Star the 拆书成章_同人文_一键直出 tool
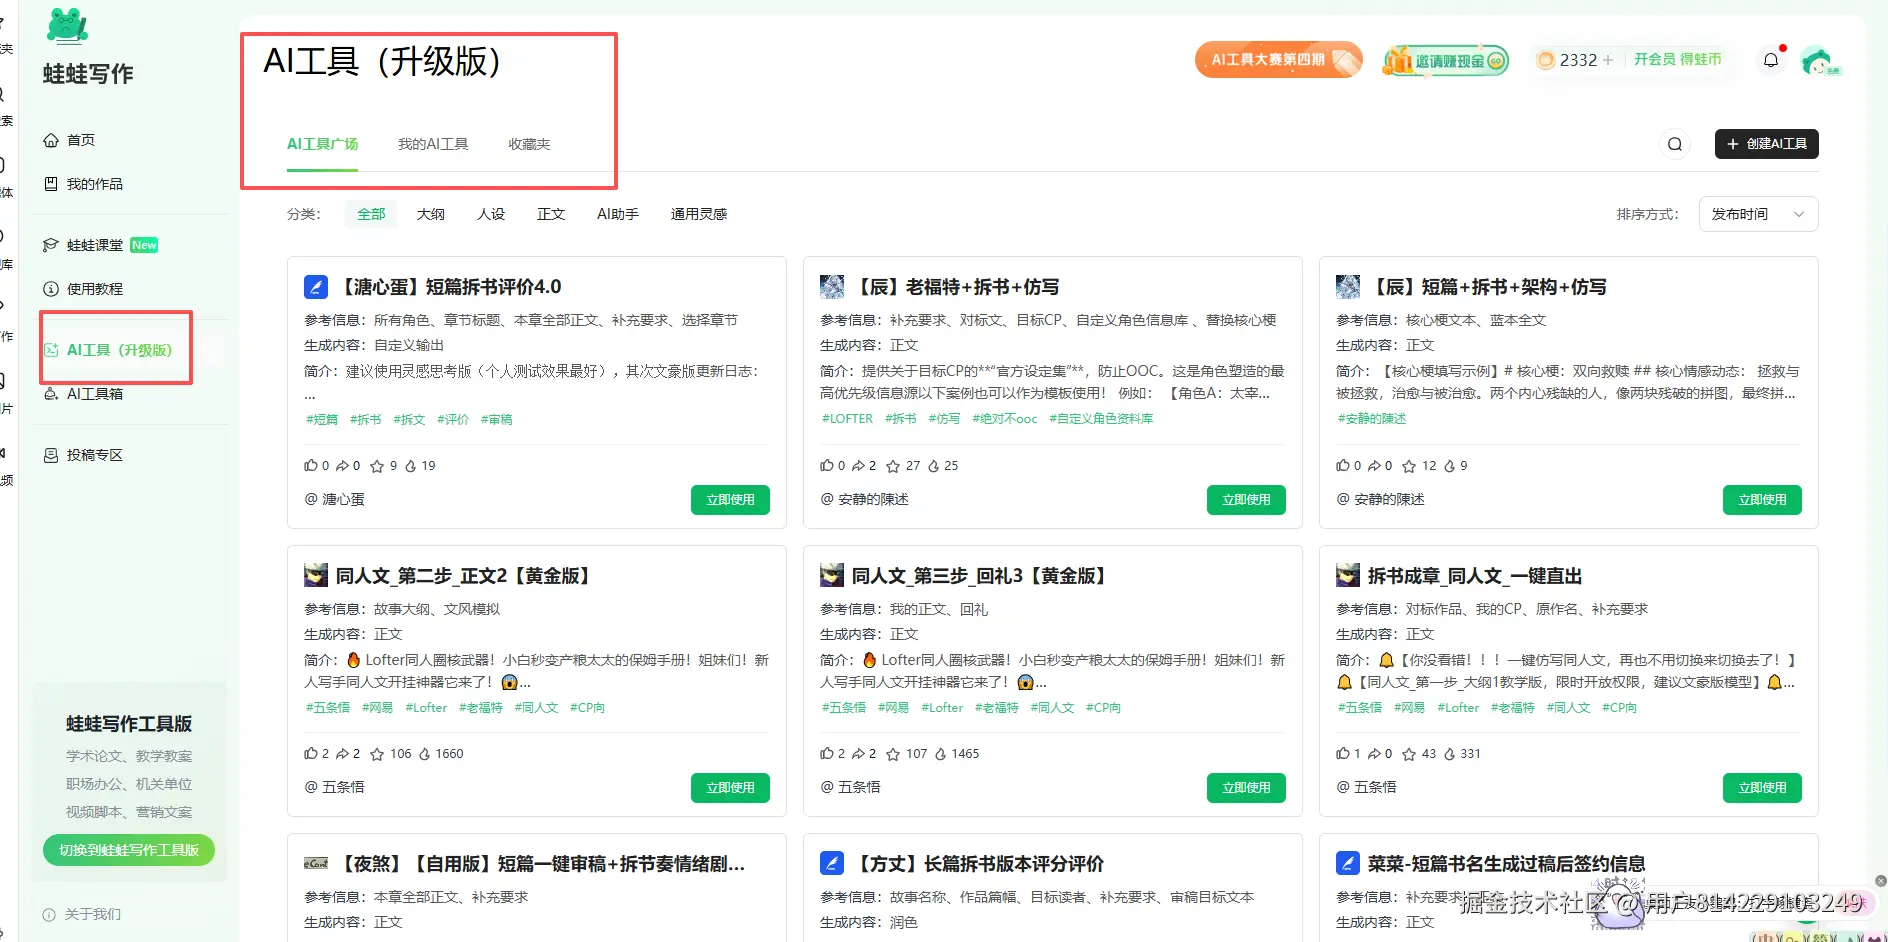1888x942 pixels. (x=1409, y=754)
